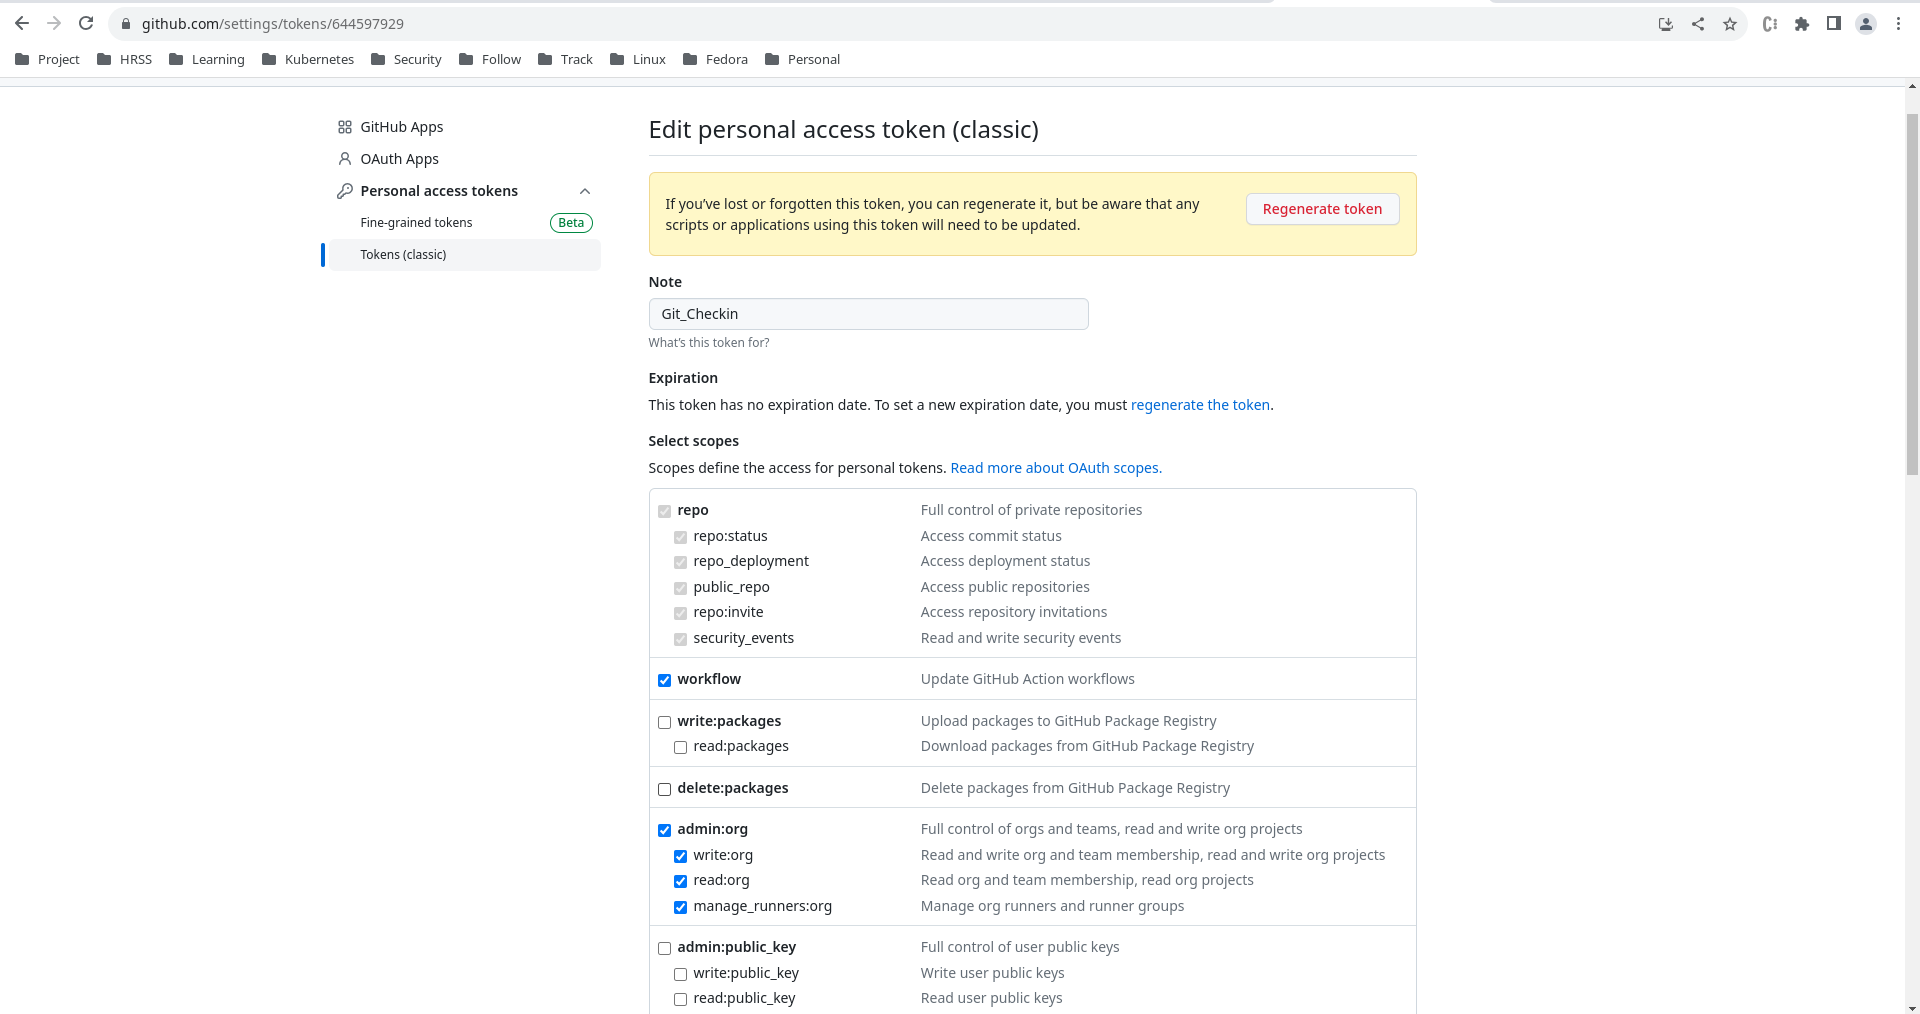Collapse the Personal access tokens section
This screenshot has height=1014, width=1920.
pos(585,191)
